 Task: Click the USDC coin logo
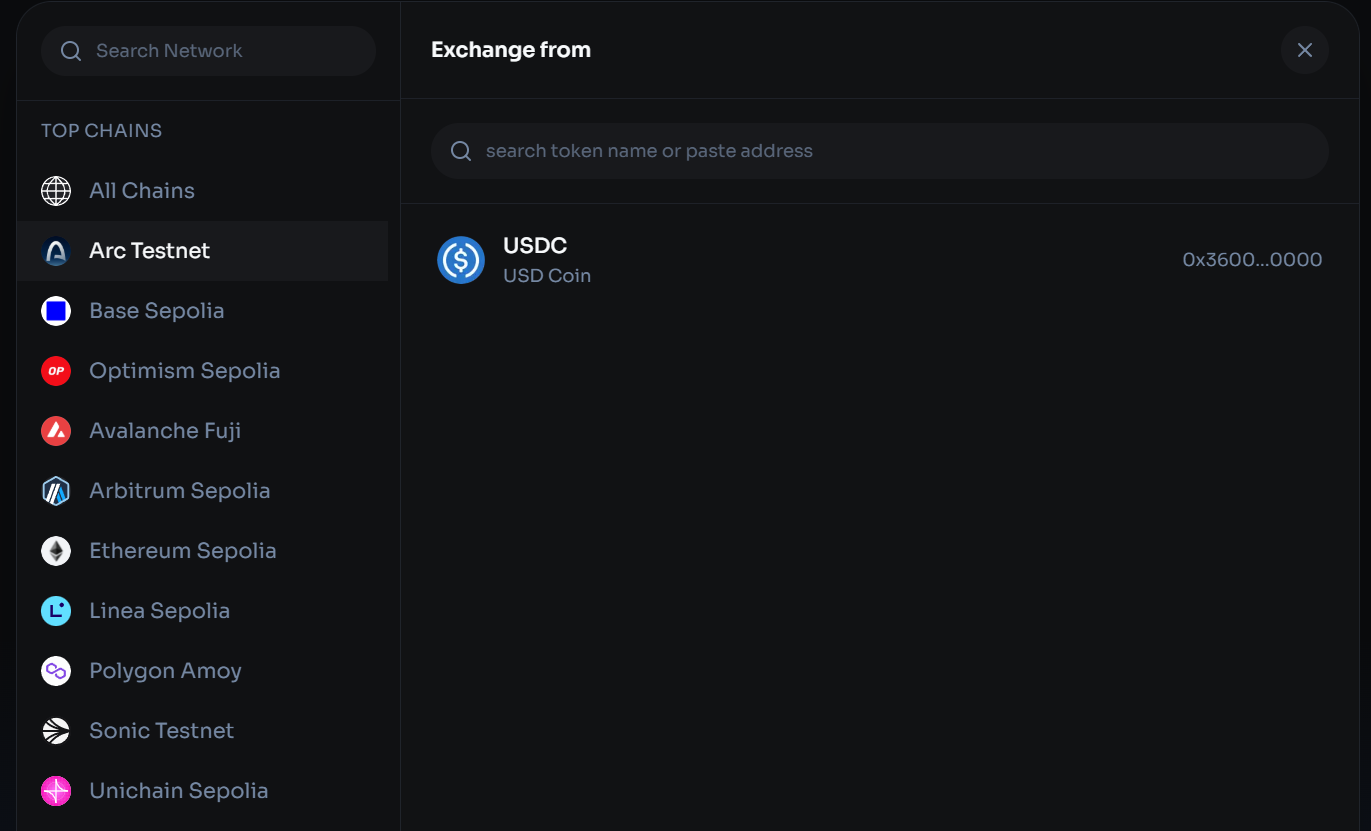pos(461,260)
